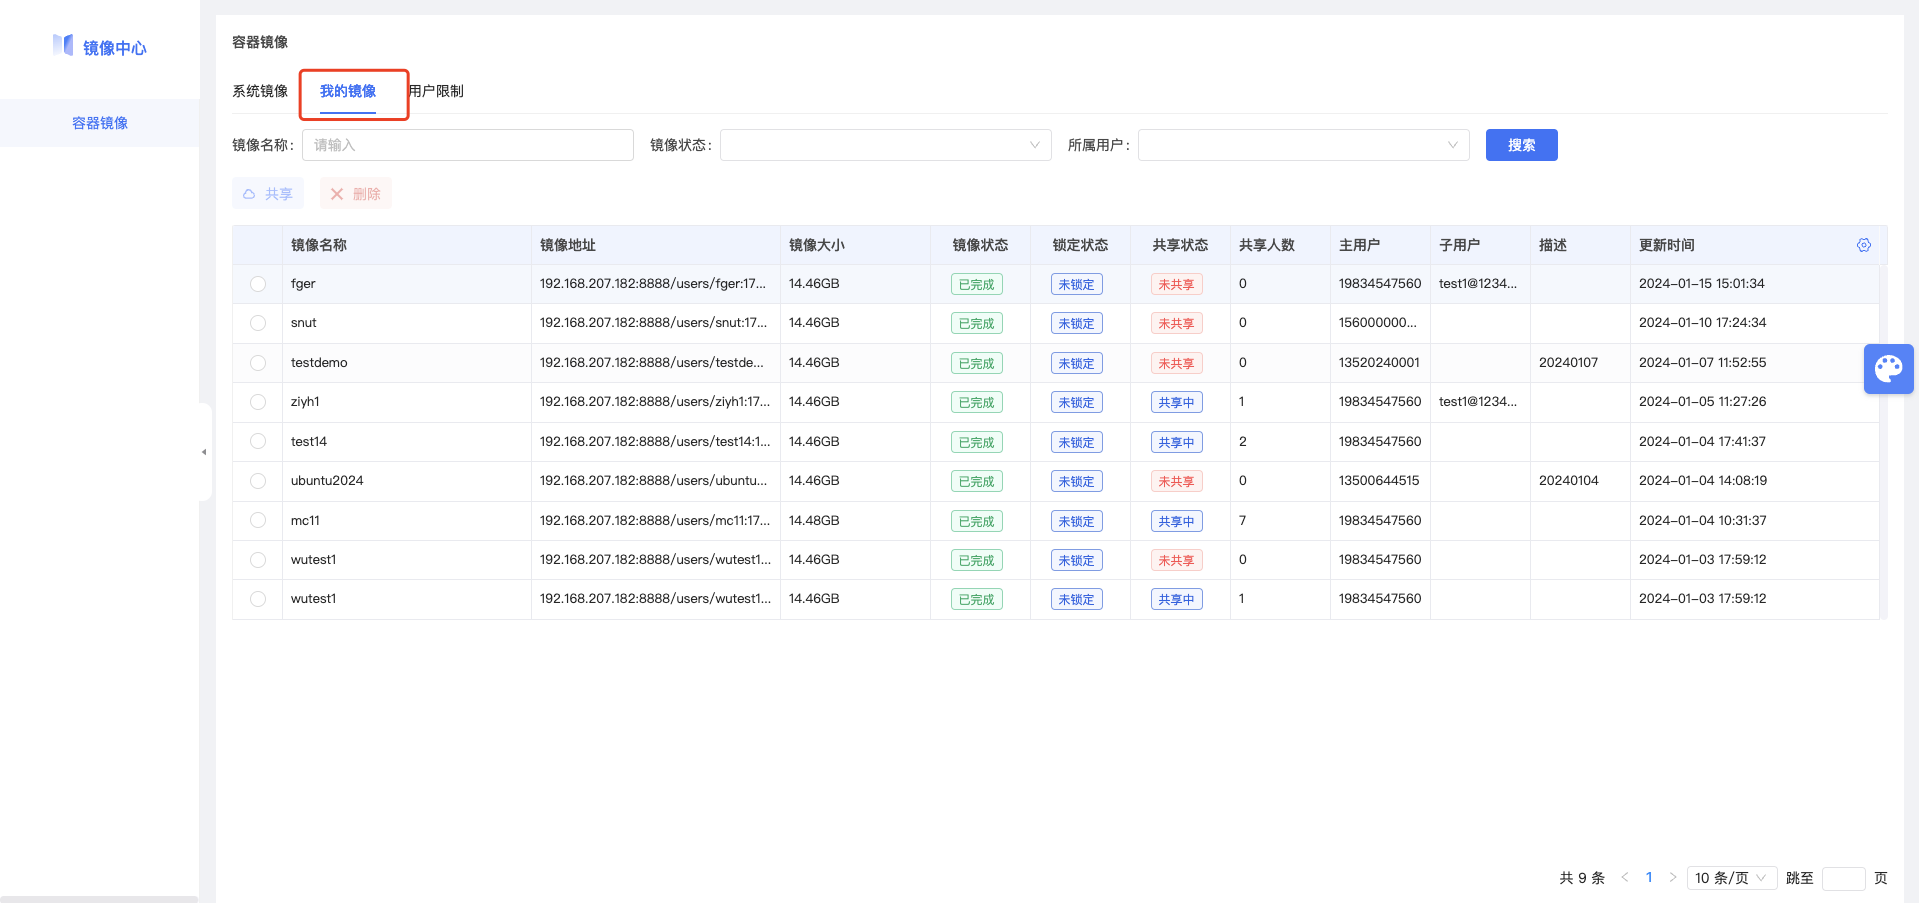
Task: Select the radio button for fger
Action: (258, 284)
